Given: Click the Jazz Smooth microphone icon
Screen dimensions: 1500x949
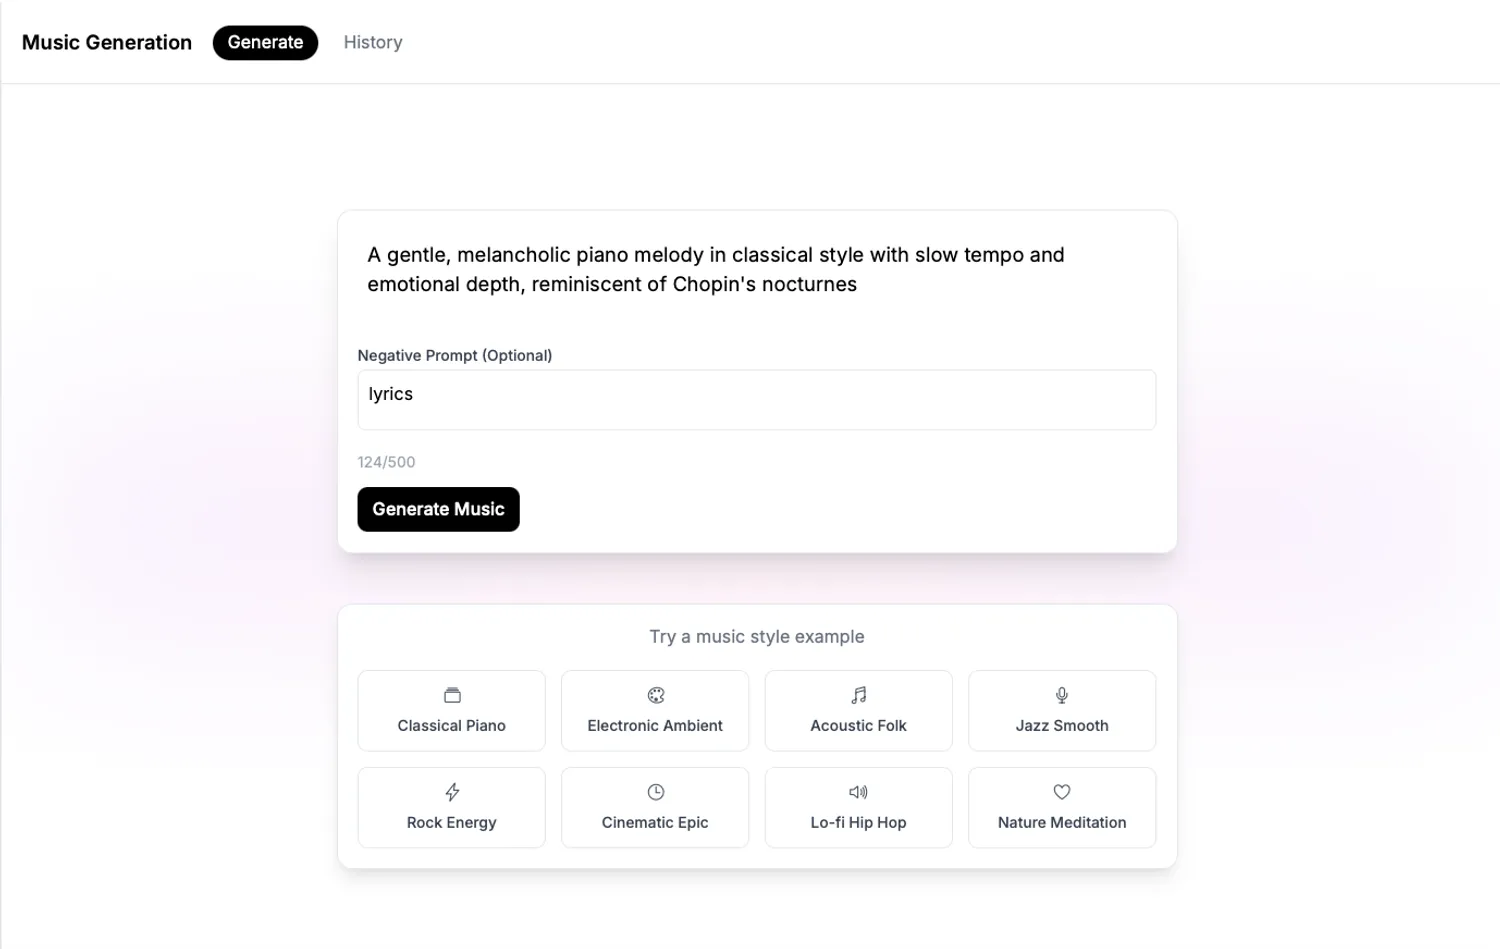Looking at the screenshot, I should pos(1062,695).
